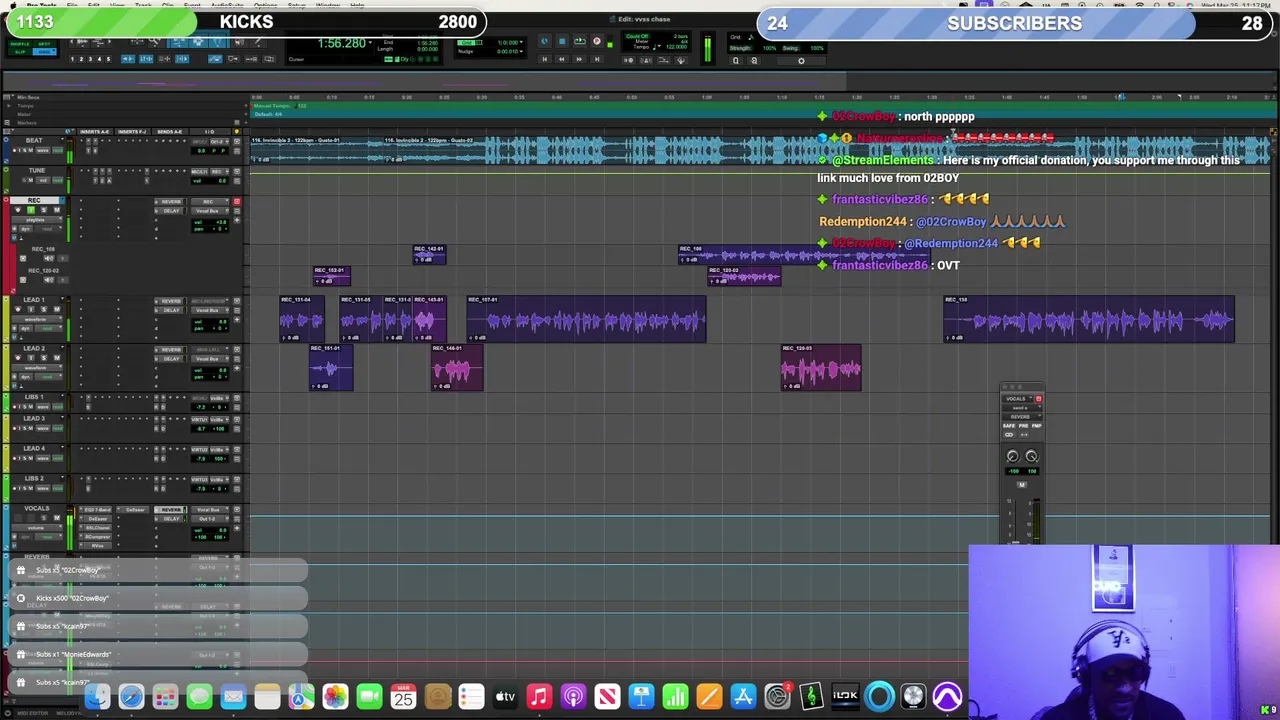The width and height of the screenshot is (1280, 720).
Task: Mute the LEAD 2 track
Action: (x=57, y=358)
